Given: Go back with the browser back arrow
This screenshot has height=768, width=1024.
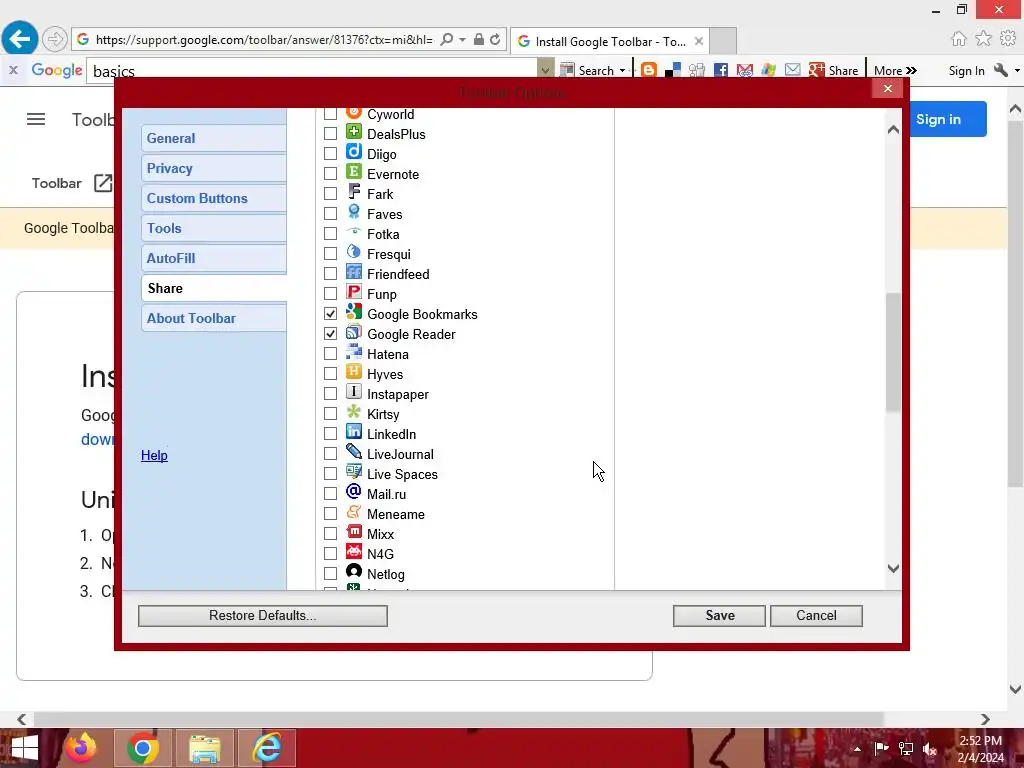Looking at the screenshot, I should pyautogui.click(x=20, y=39).
